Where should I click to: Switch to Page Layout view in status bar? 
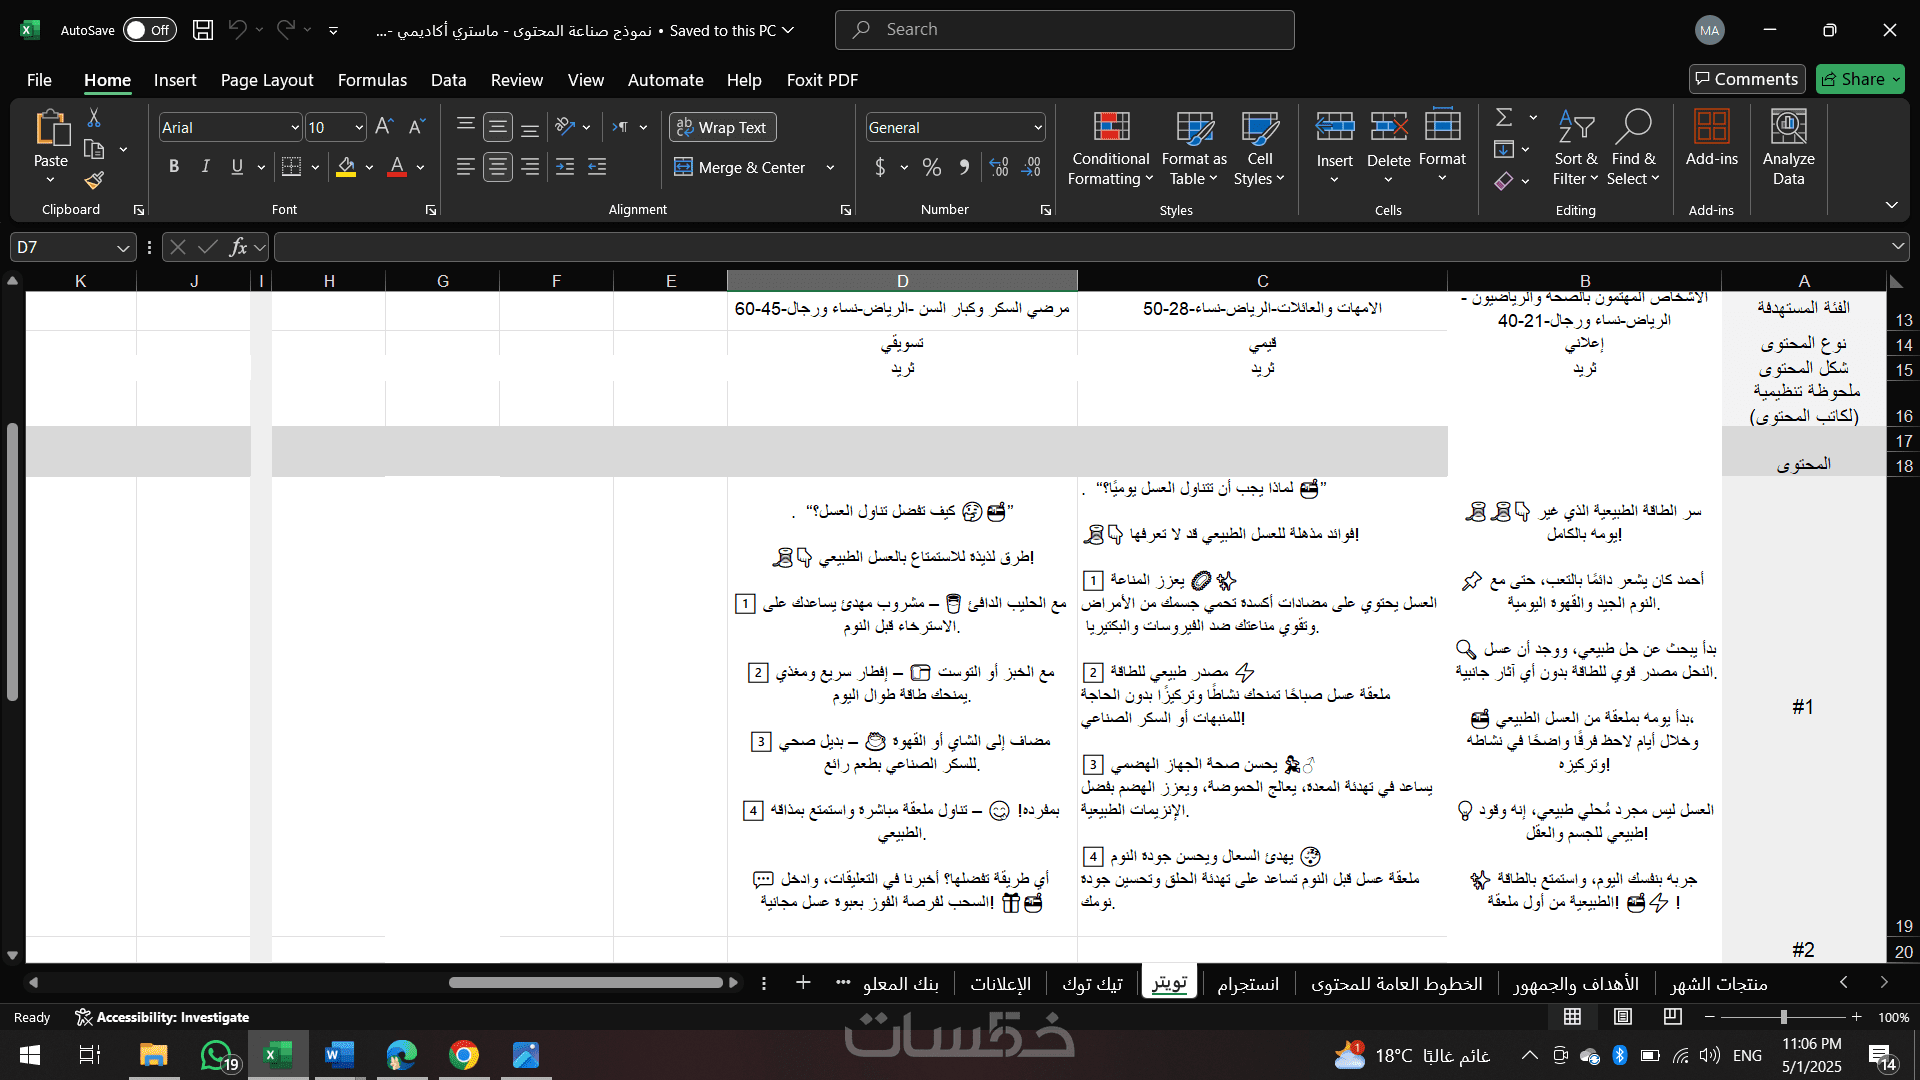(x=1623, y=1017)
